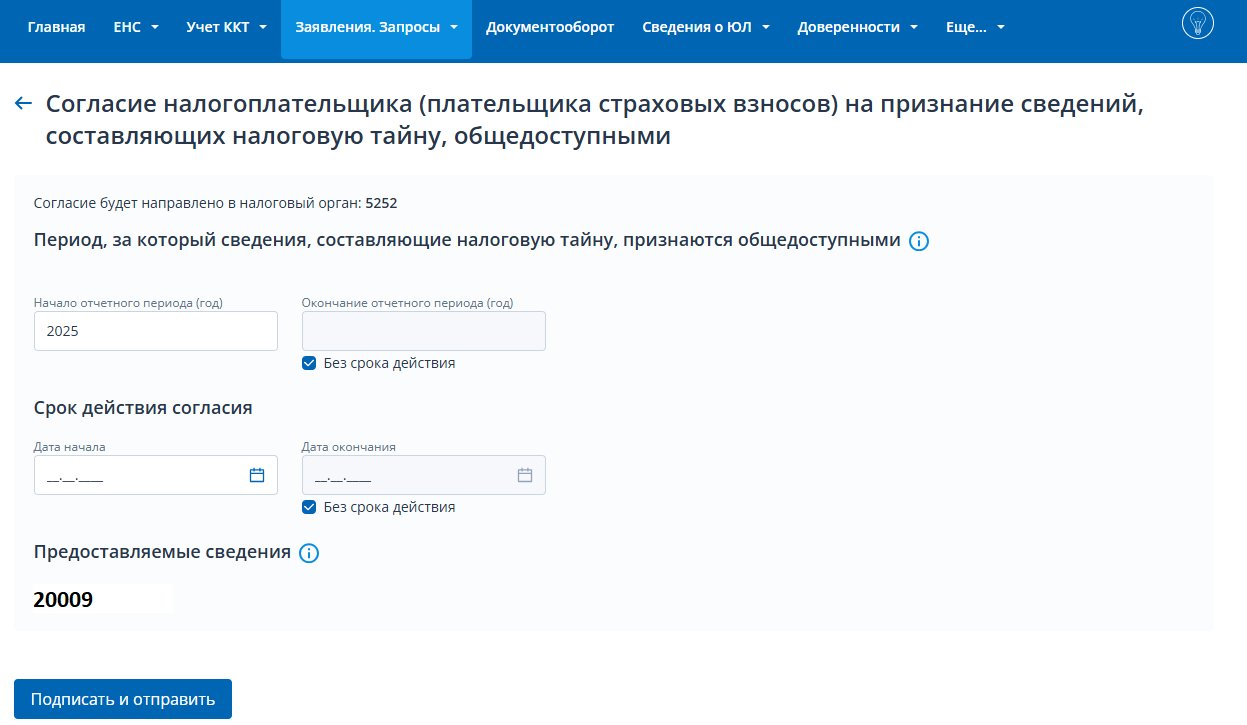Open the Документооборот section
The width and height of the screenshot is (1247, 725).
coord(550,28)
